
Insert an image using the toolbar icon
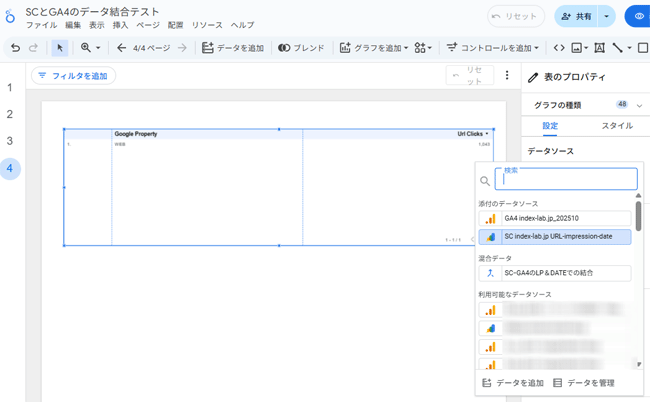(x=579, y=47)
